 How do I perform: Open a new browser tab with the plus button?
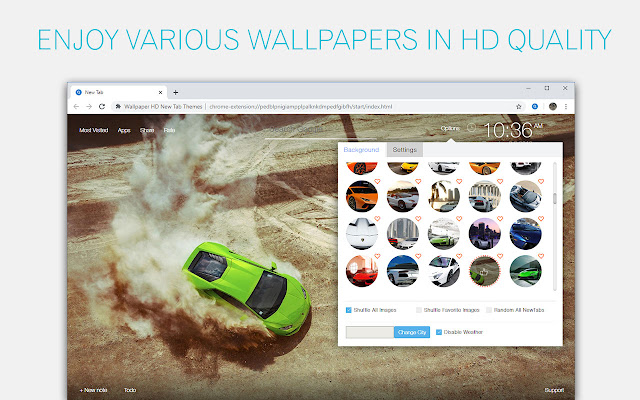coord(176,92)
